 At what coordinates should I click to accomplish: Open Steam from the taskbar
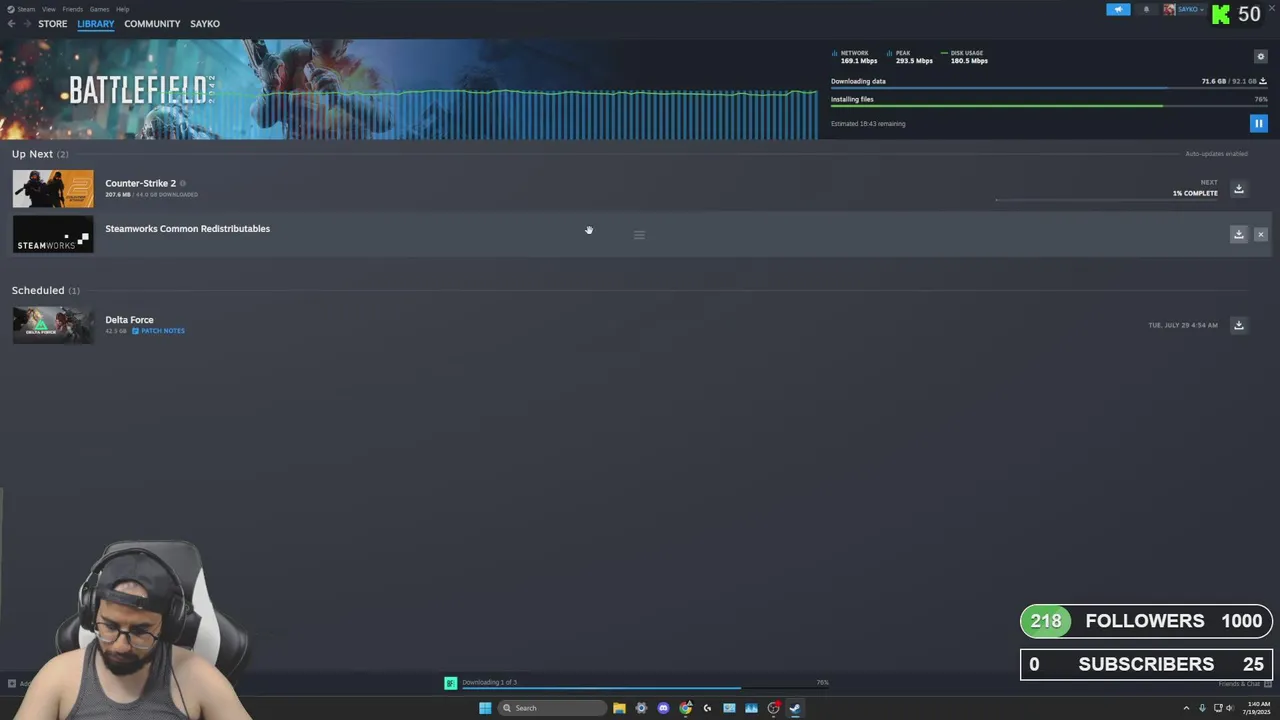pos(795,708)
